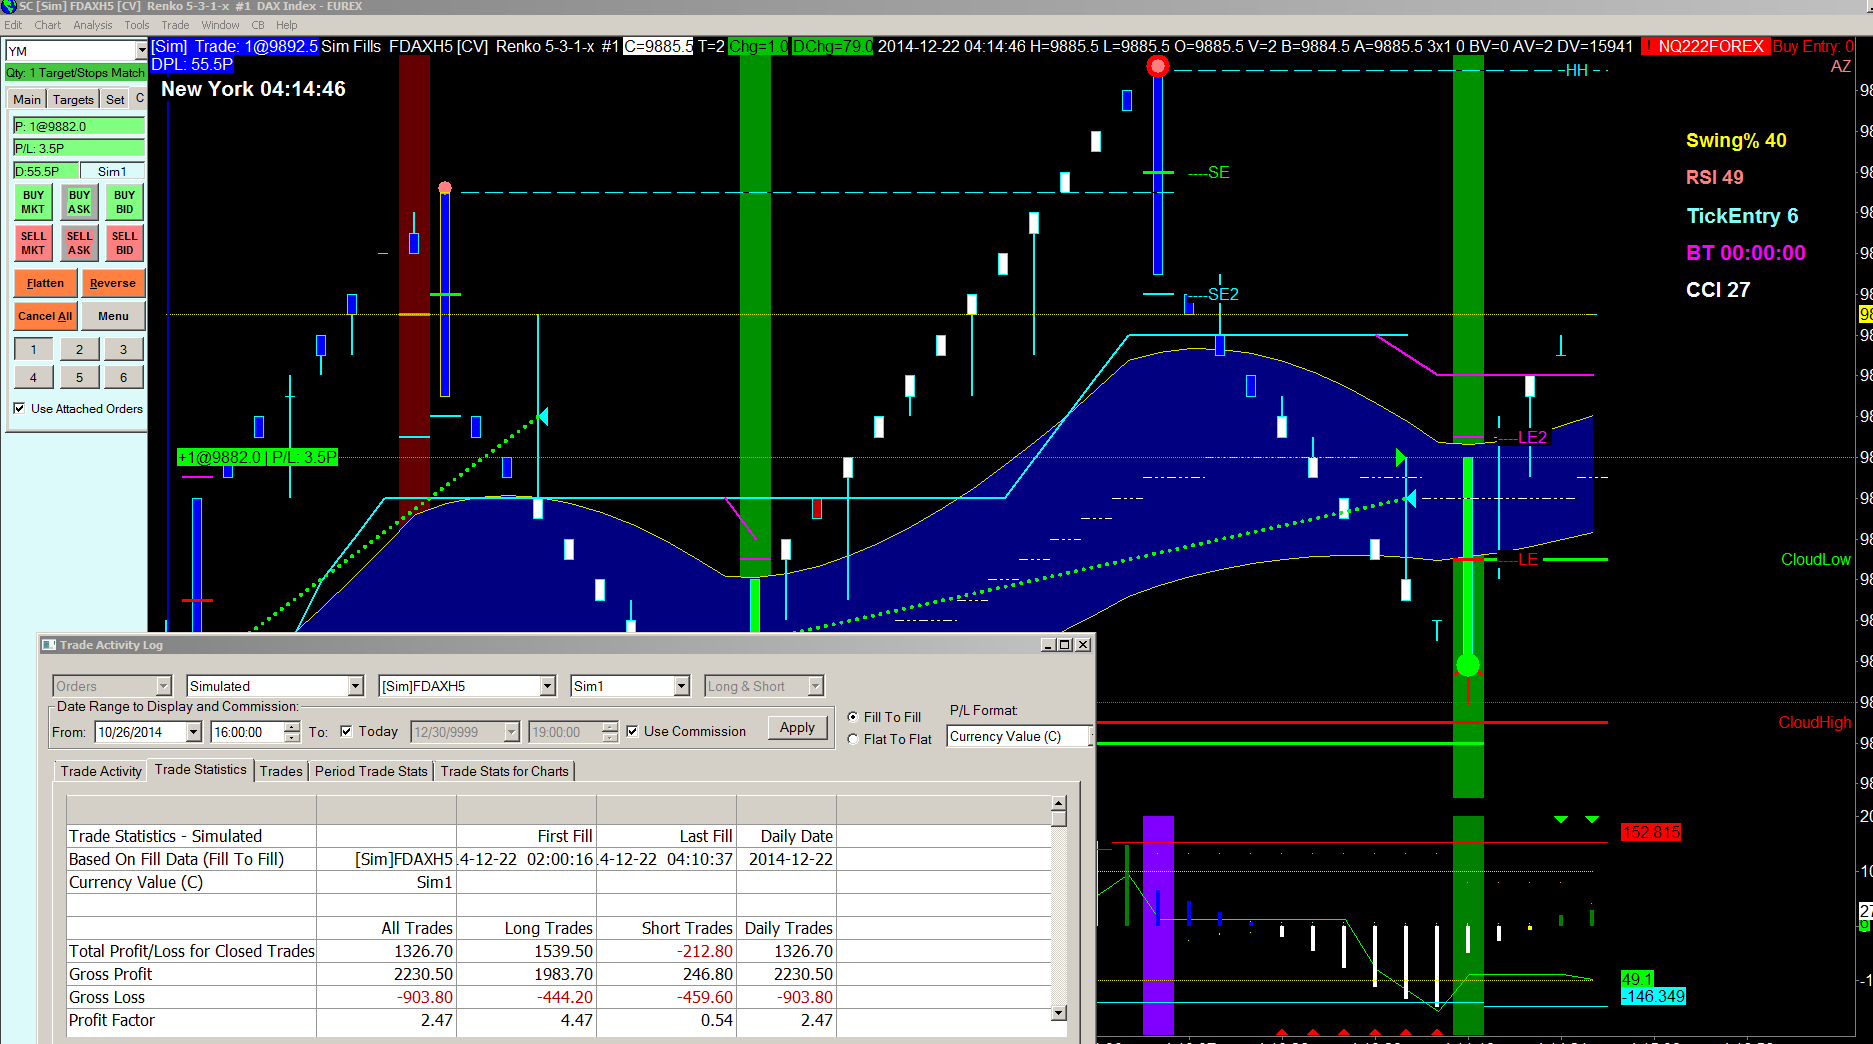Switch to the Set tab
This screenshot has height=1044, width=1873.
coord(115,99)
